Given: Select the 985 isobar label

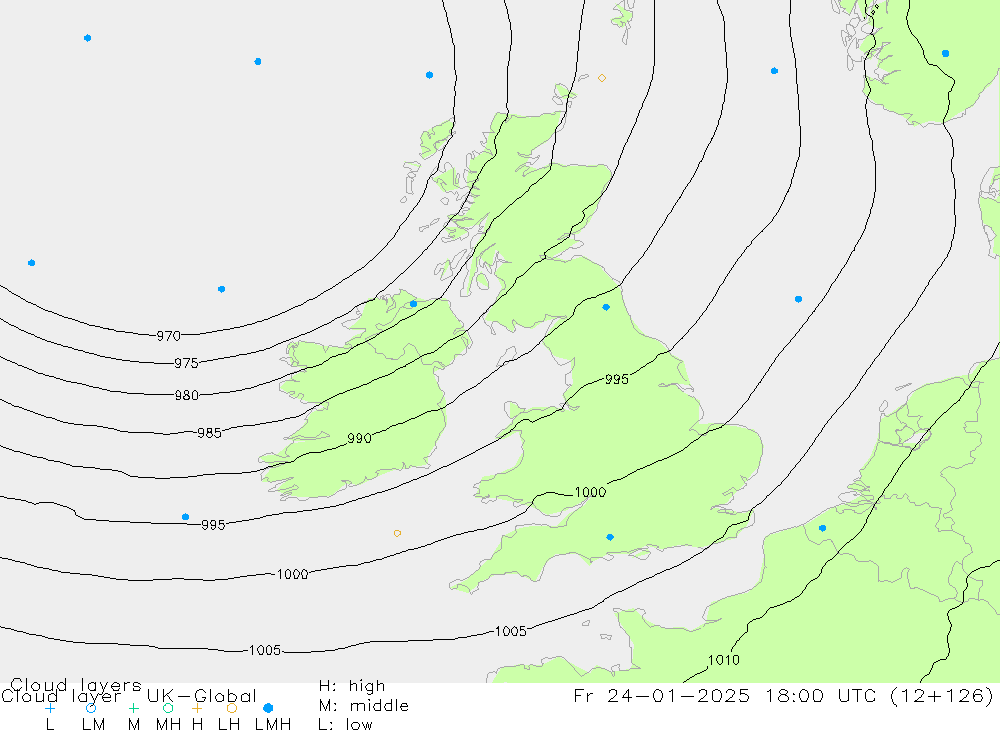Looking at the screenshot, I should [x=209, y=433].
